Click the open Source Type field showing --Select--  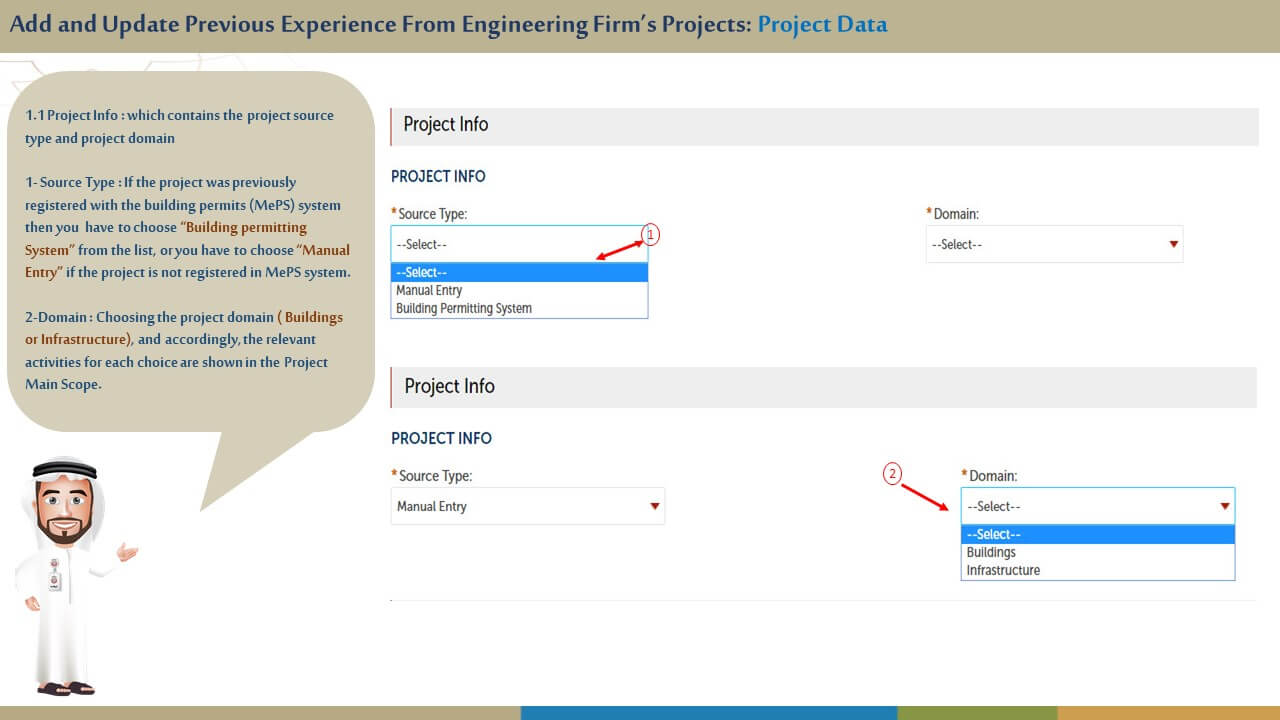coord(518,244)
